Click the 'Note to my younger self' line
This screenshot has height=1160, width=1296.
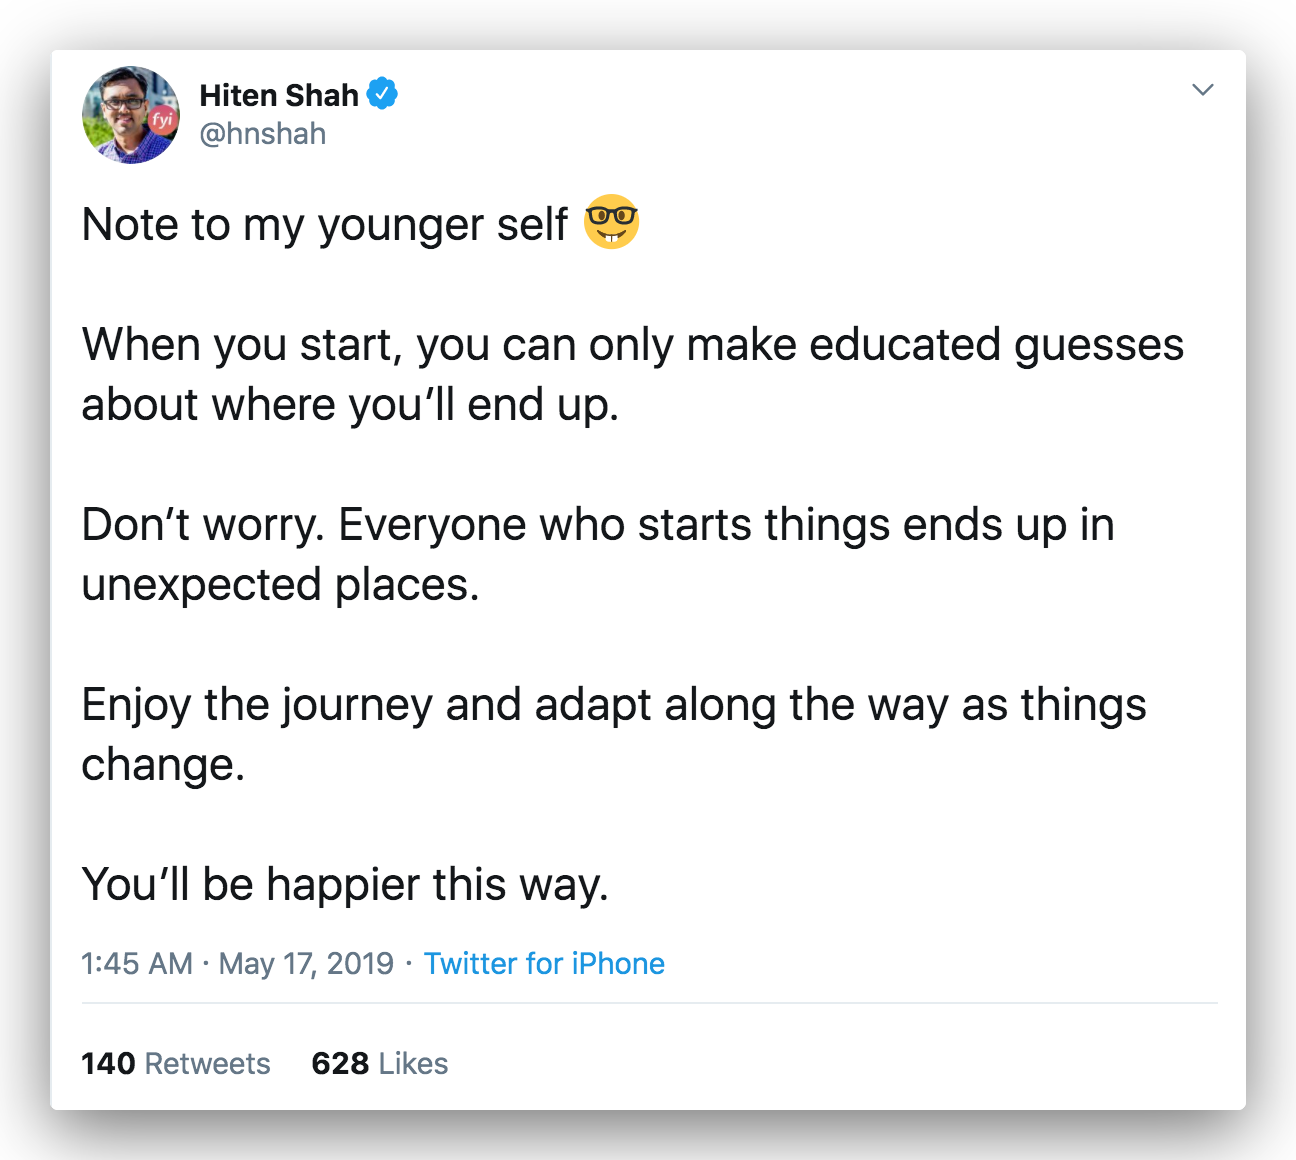[325, 225]
